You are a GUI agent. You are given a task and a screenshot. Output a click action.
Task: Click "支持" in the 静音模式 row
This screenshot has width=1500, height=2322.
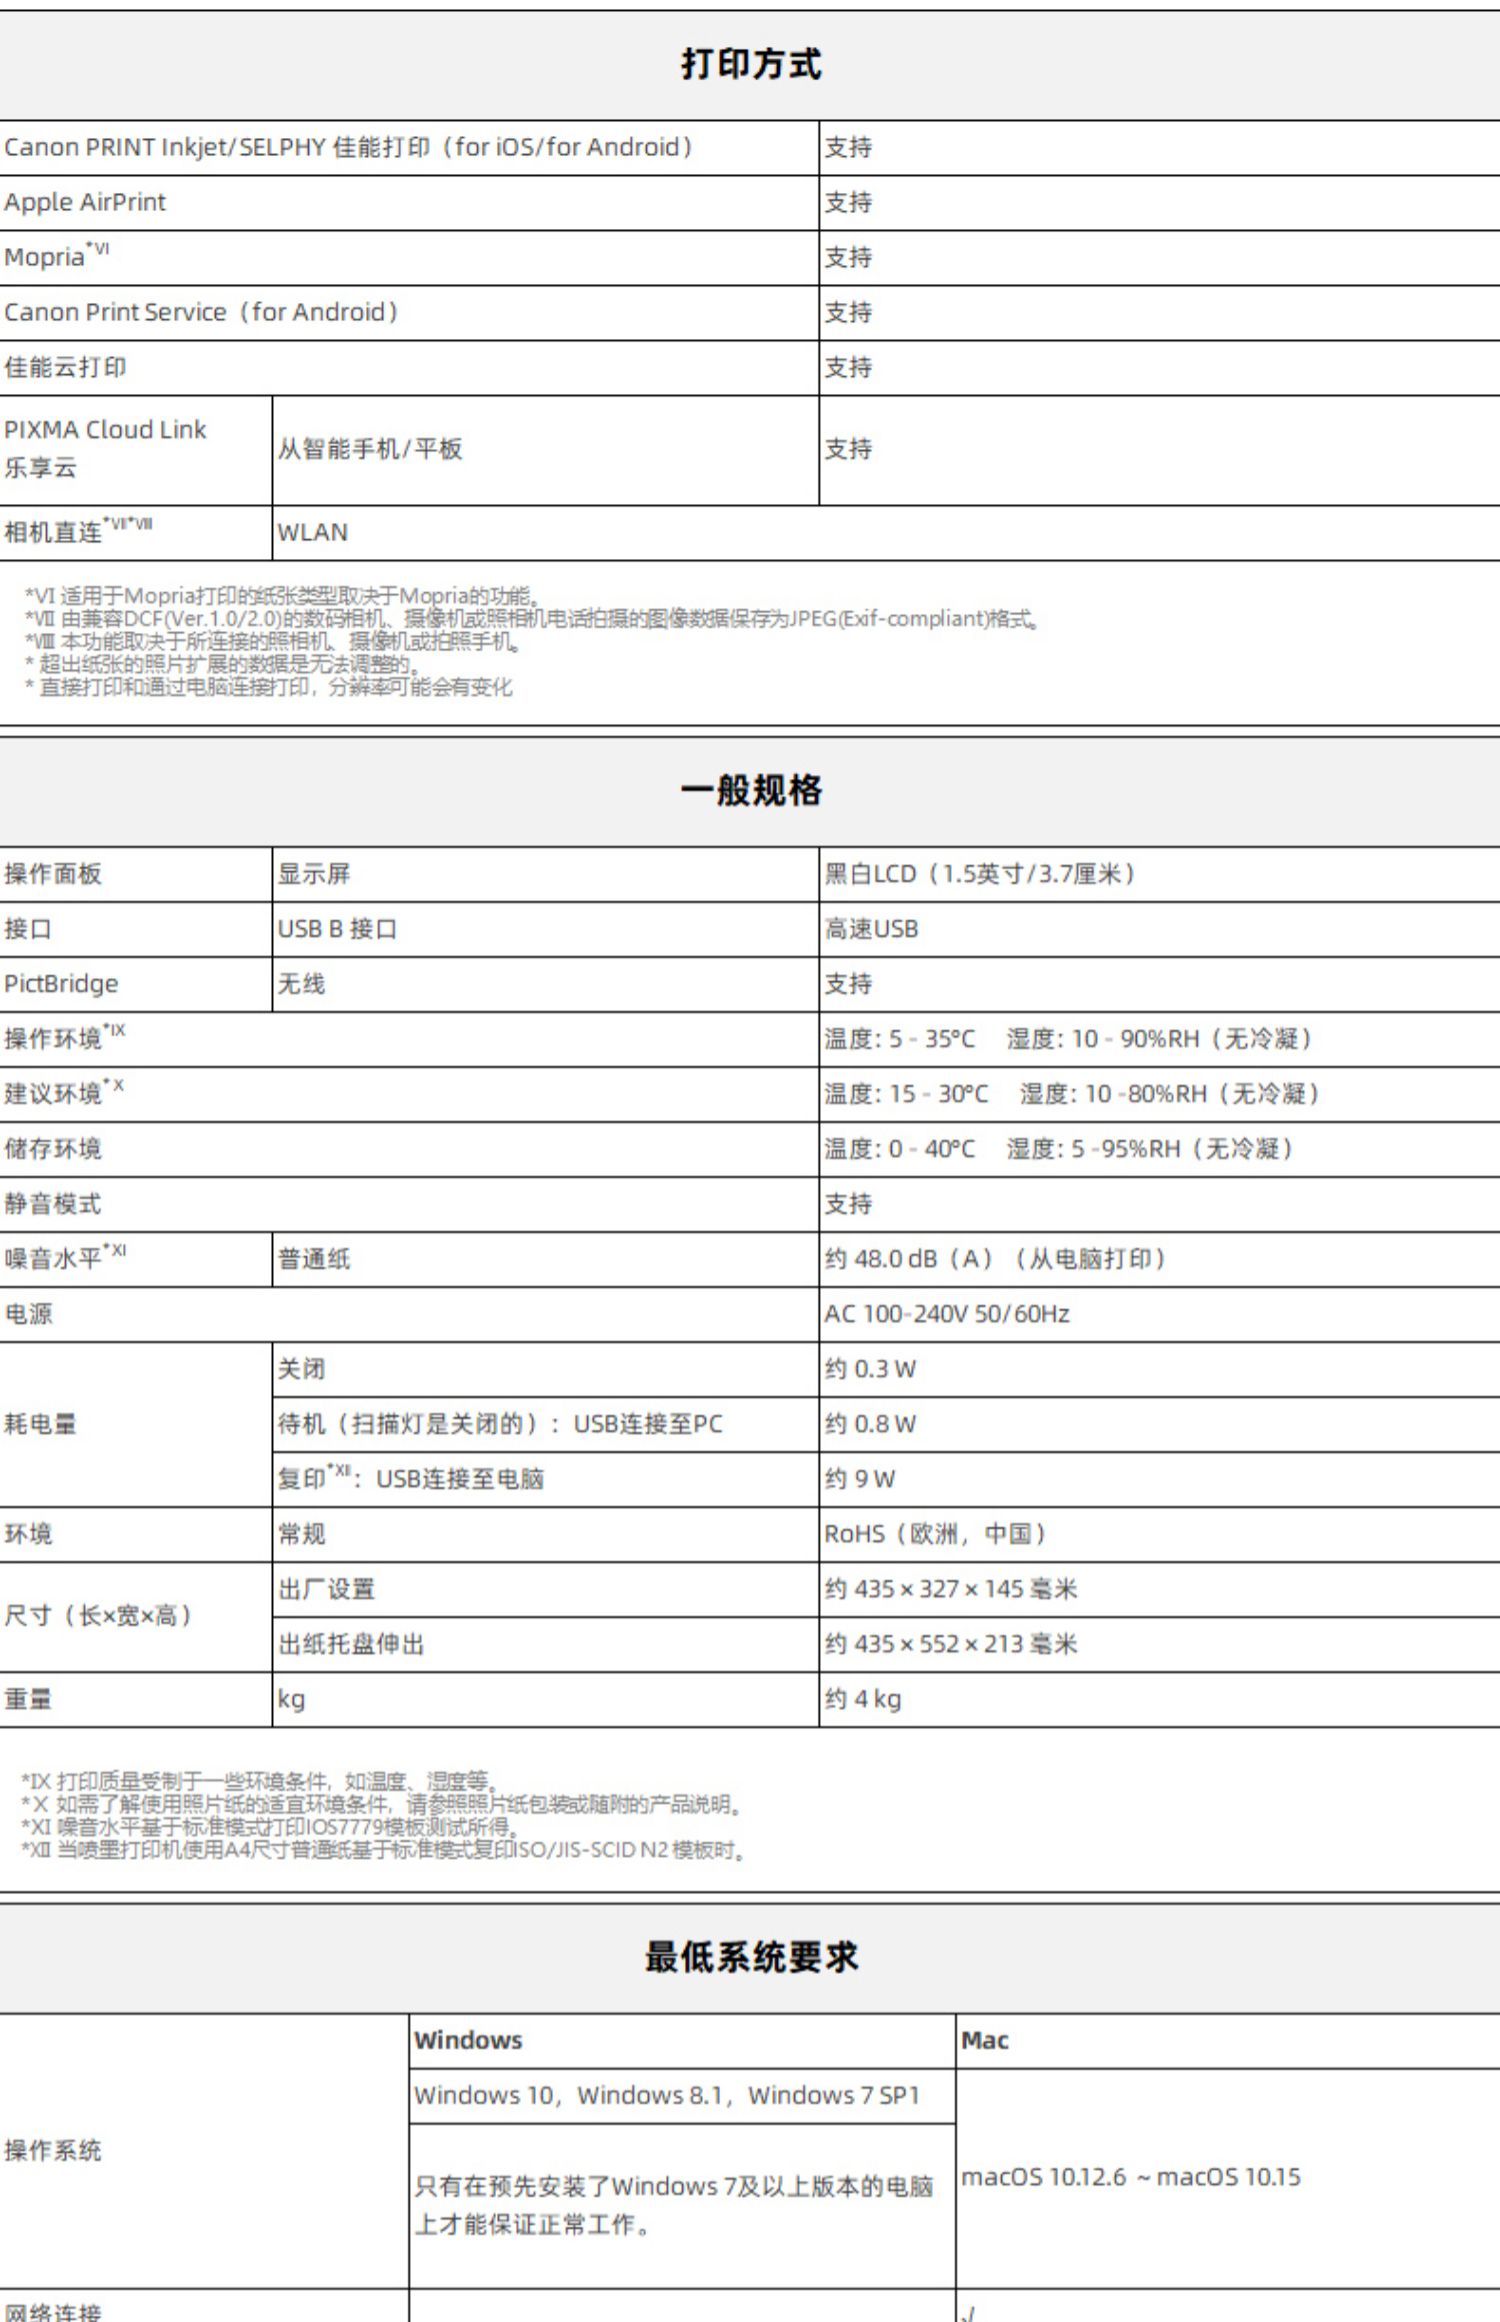(x=848, y=1205)
